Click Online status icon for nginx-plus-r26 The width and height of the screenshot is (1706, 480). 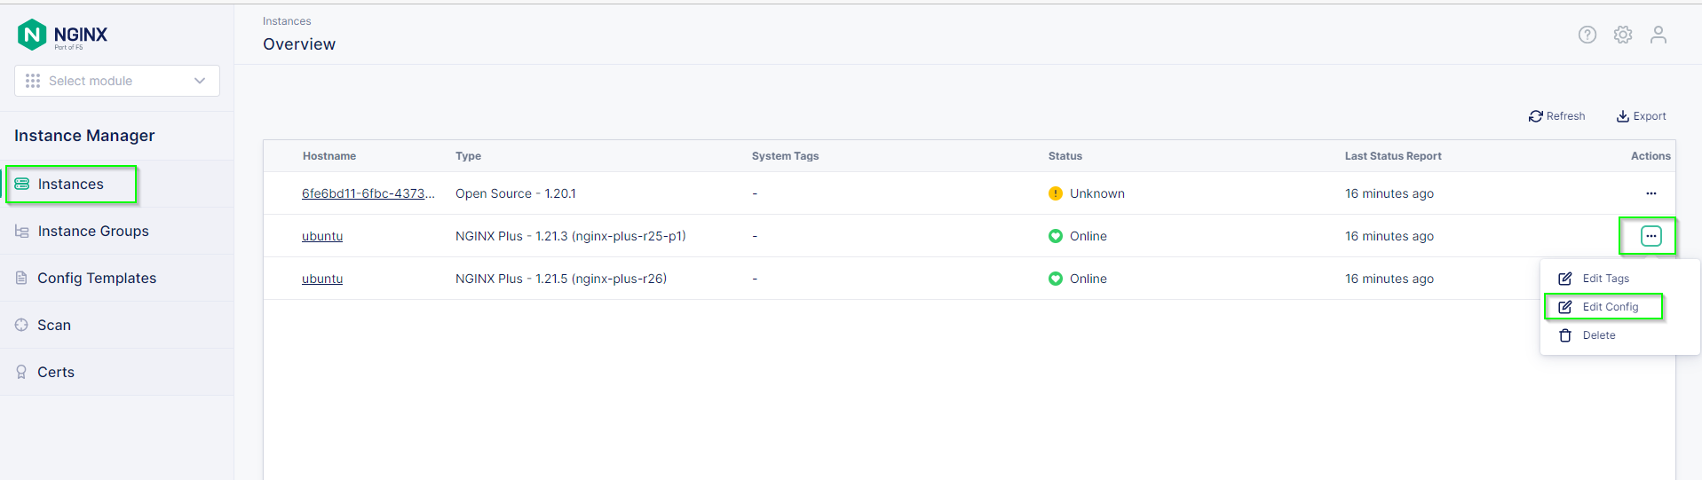pos(1055,279)
